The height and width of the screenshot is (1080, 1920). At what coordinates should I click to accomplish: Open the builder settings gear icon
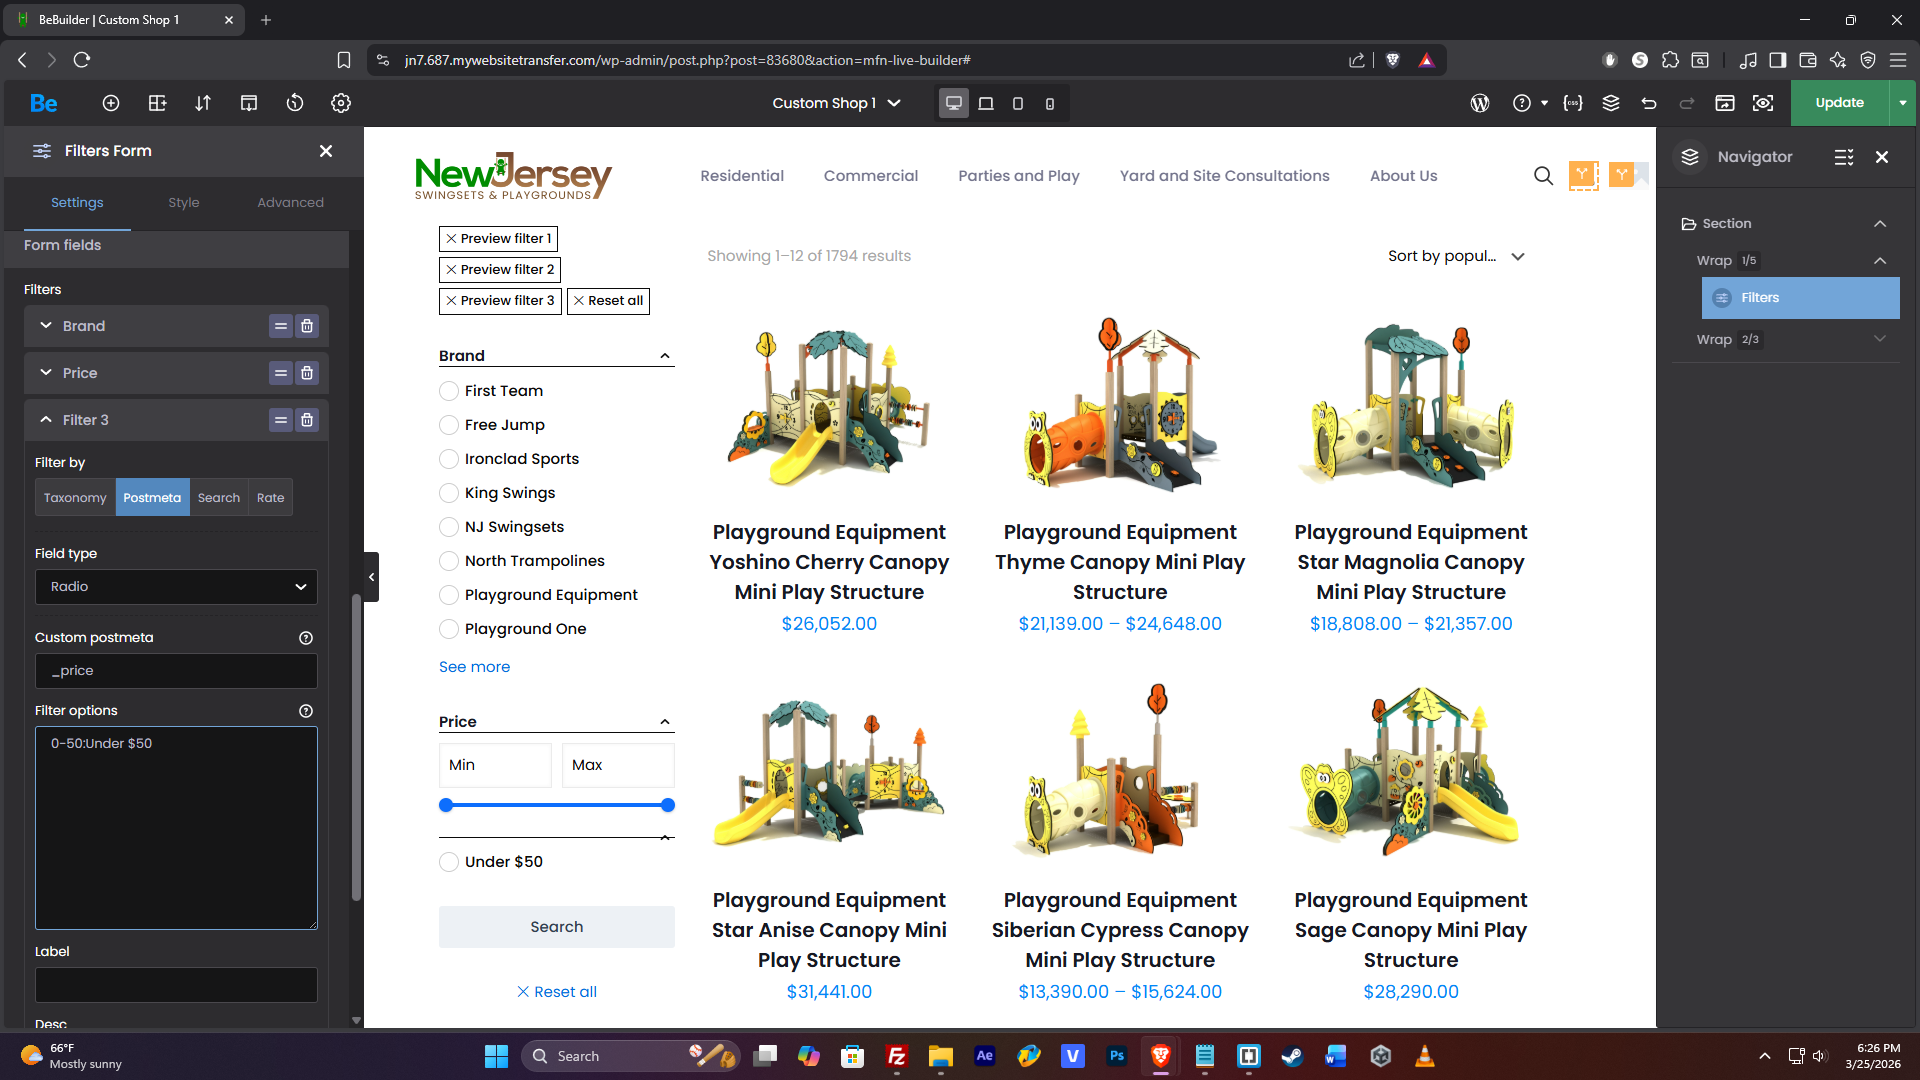coord(341,103)
